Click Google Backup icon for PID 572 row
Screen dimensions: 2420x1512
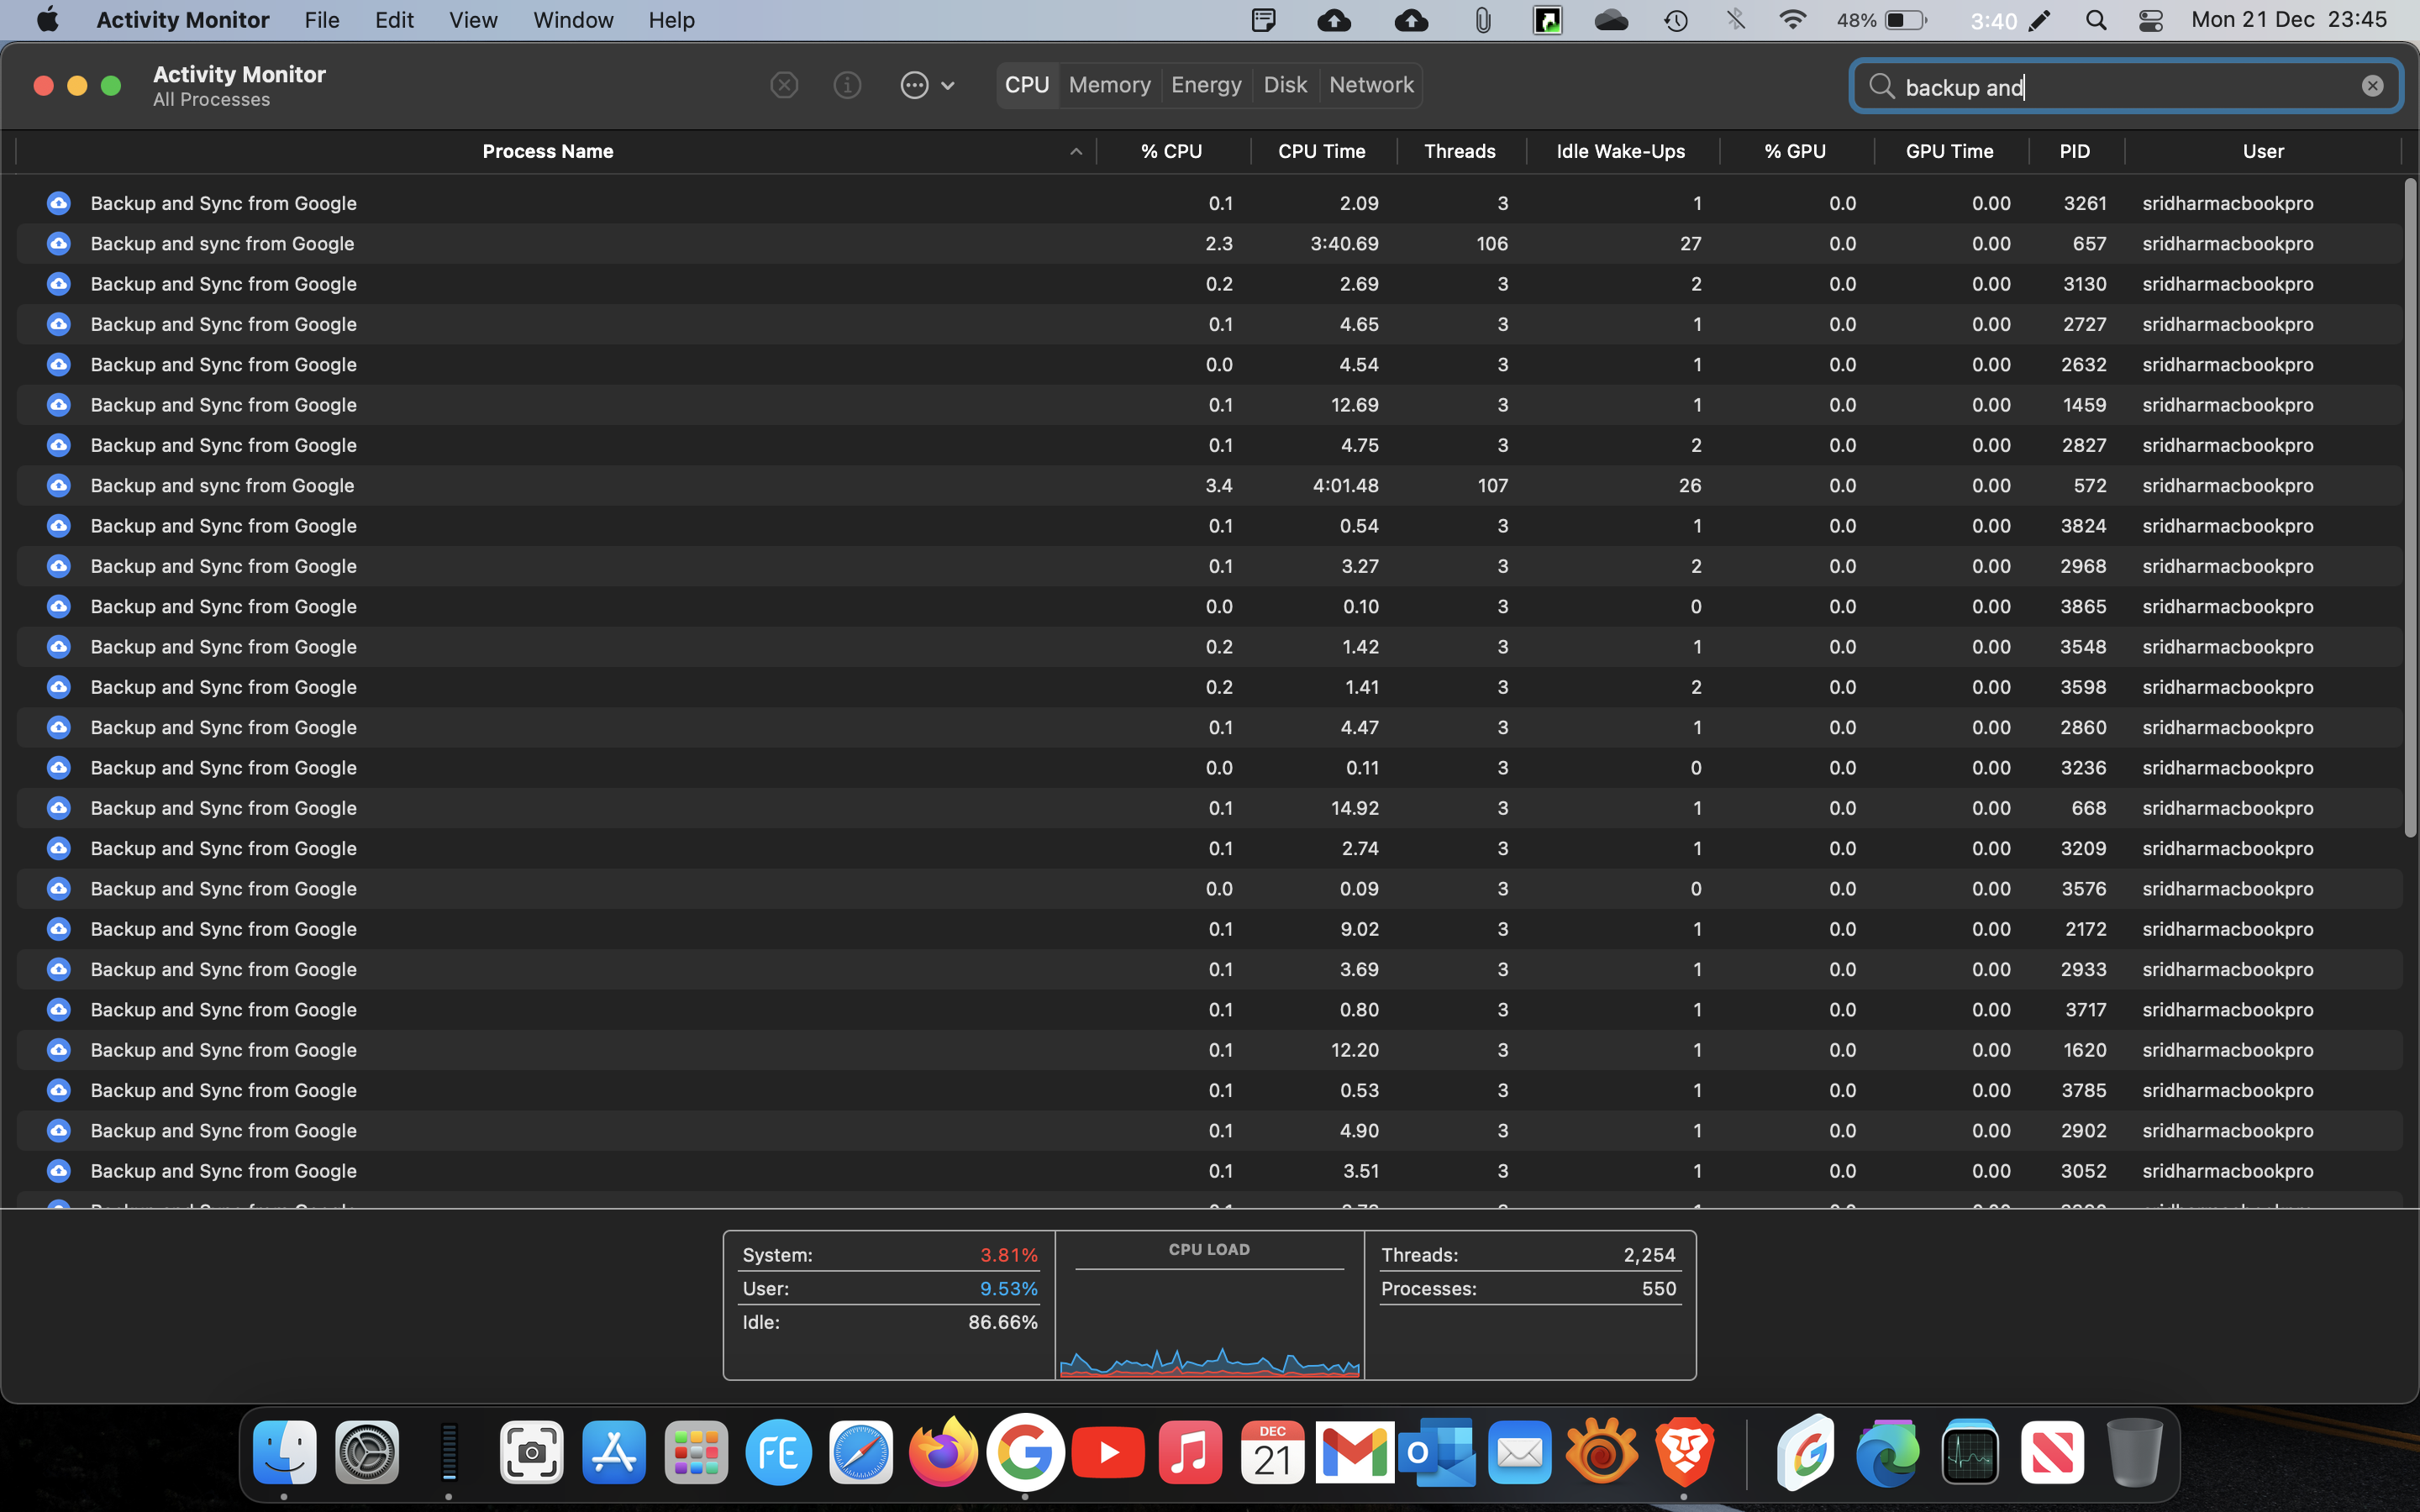pos(59,486)
